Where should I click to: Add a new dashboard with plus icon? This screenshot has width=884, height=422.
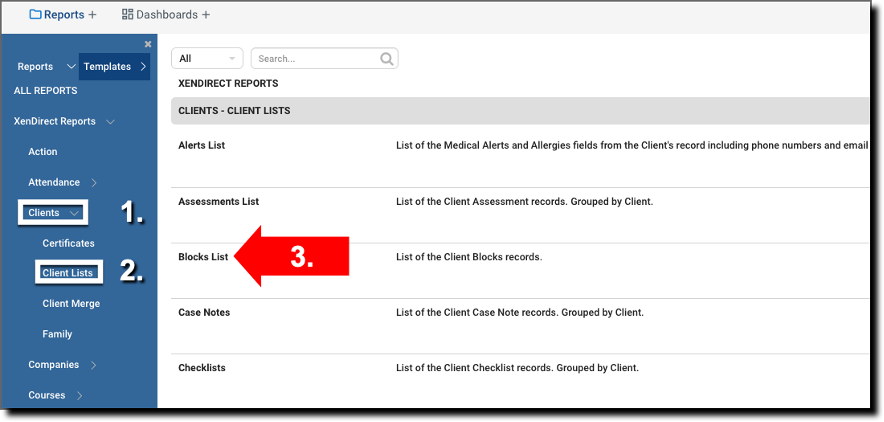pos(206,15)
